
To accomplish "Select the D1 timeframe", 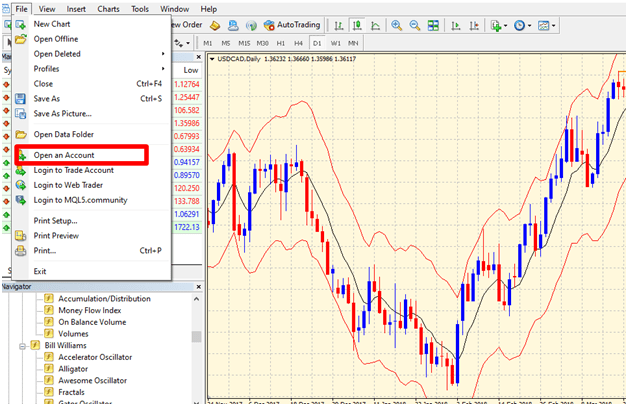I will coord(317,43).
